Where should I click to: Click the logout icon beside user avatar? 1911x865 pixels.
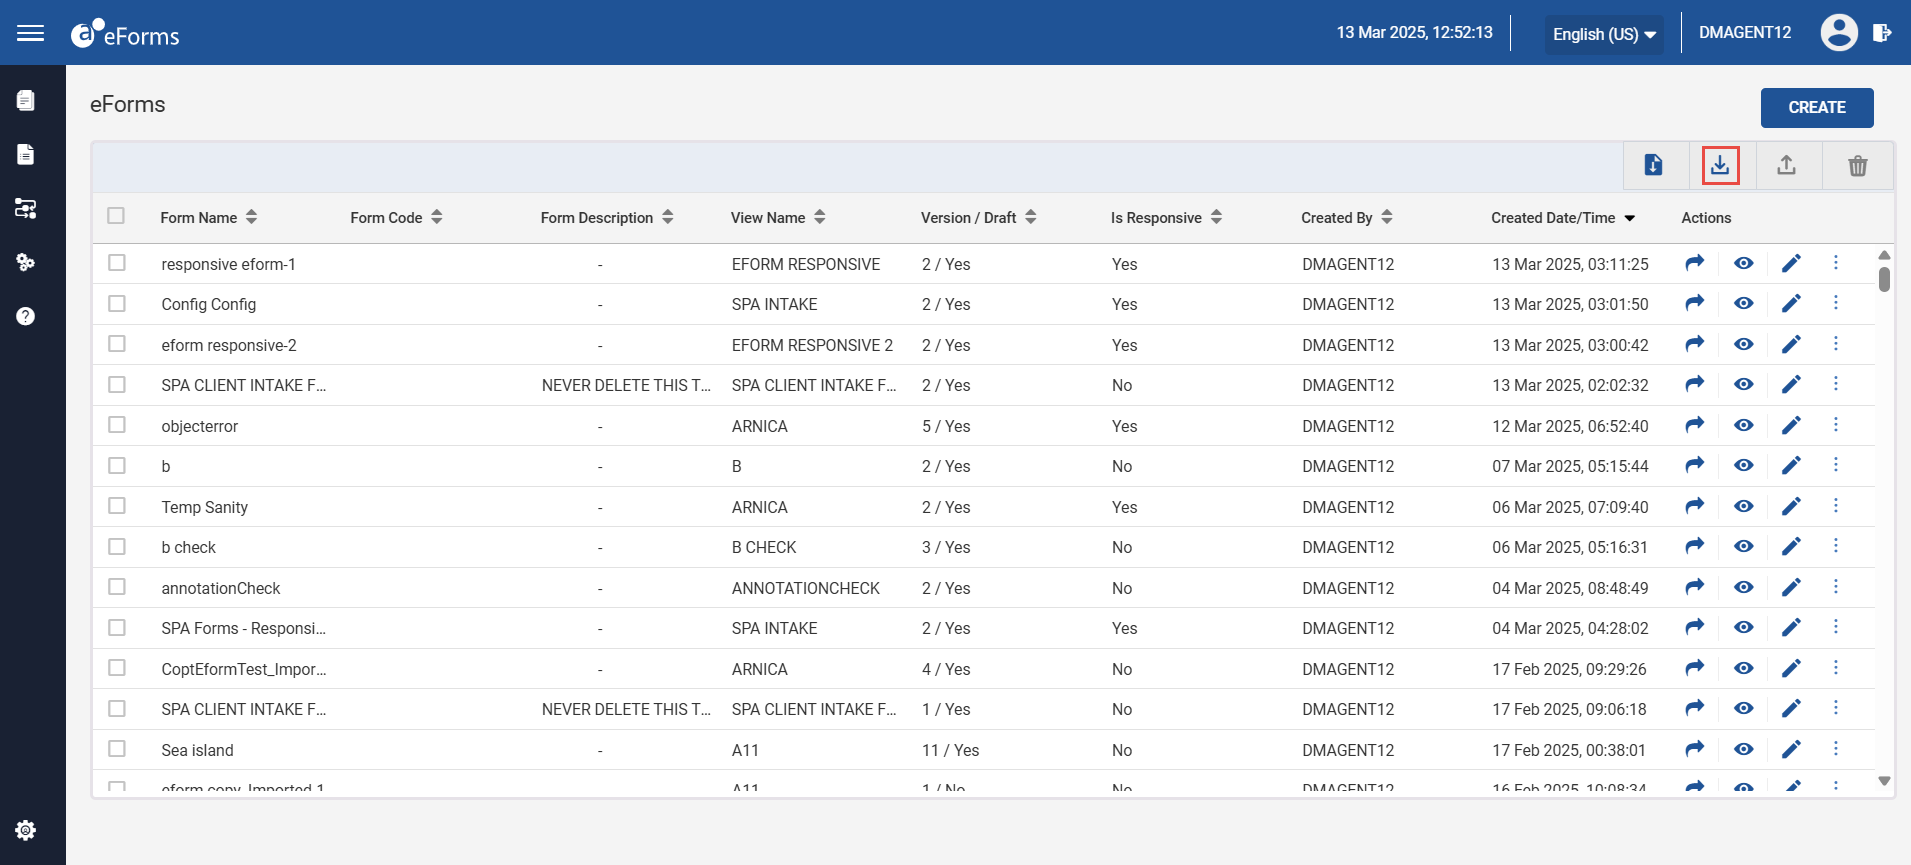(x=1882, y=33)
